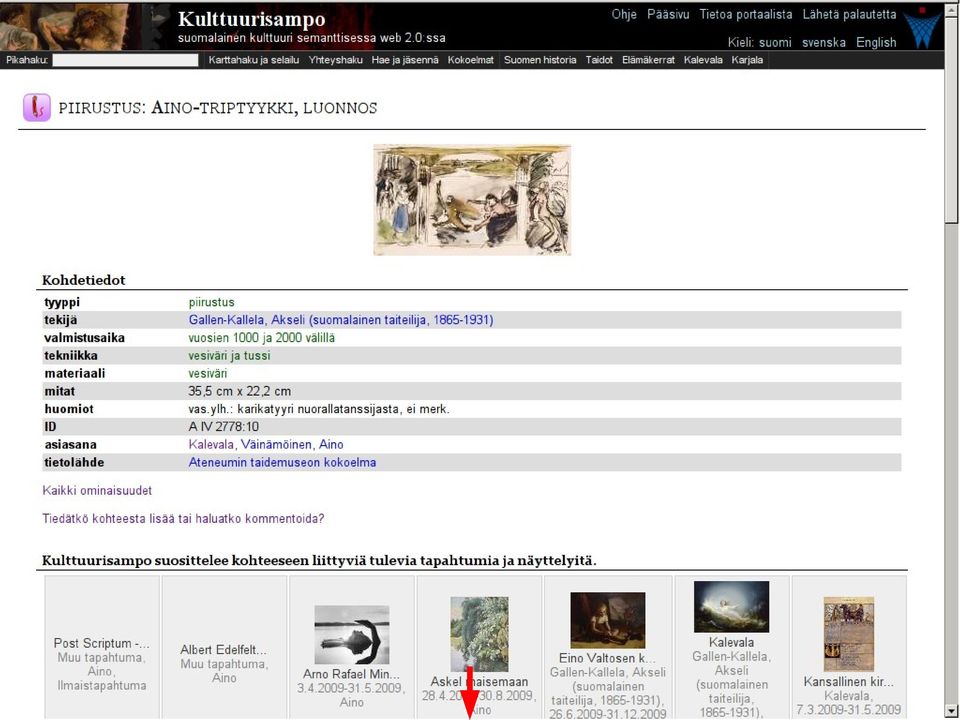Open Karjala menu item
960x720 pixels.
(x=747, y=60)
